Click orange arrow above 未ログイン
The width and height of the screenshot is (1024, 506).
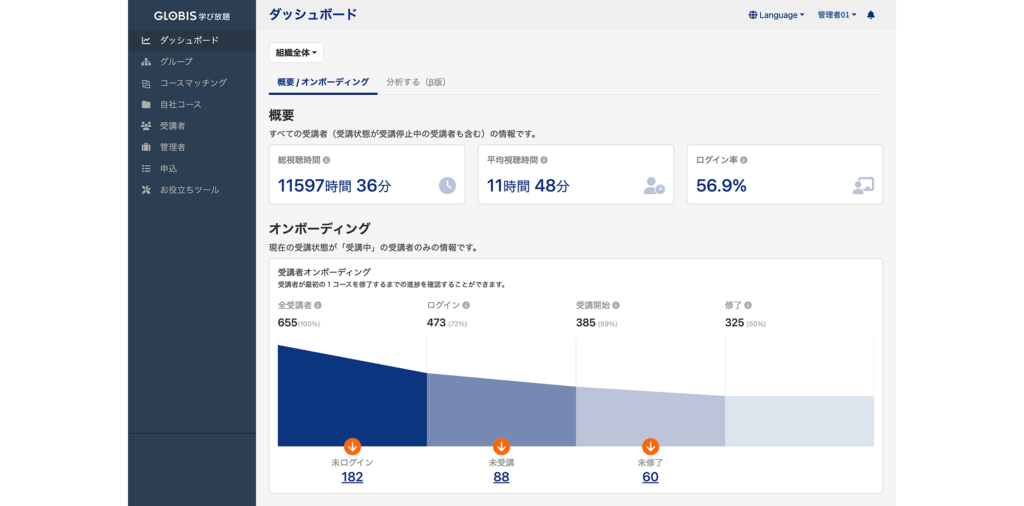tap(352, 446)
